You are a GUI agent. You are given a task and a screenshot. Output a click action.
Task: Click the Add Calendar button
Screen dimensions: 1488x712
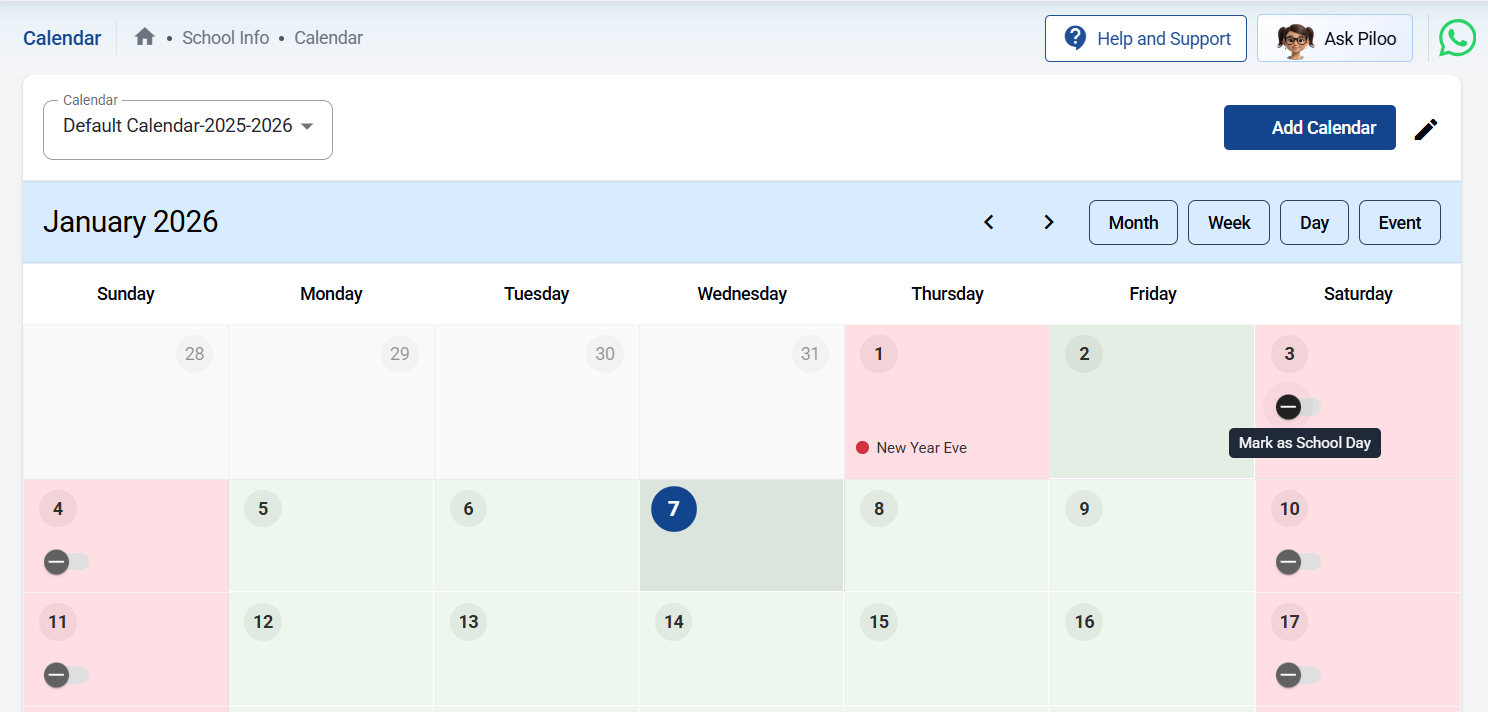[1309, 128]
